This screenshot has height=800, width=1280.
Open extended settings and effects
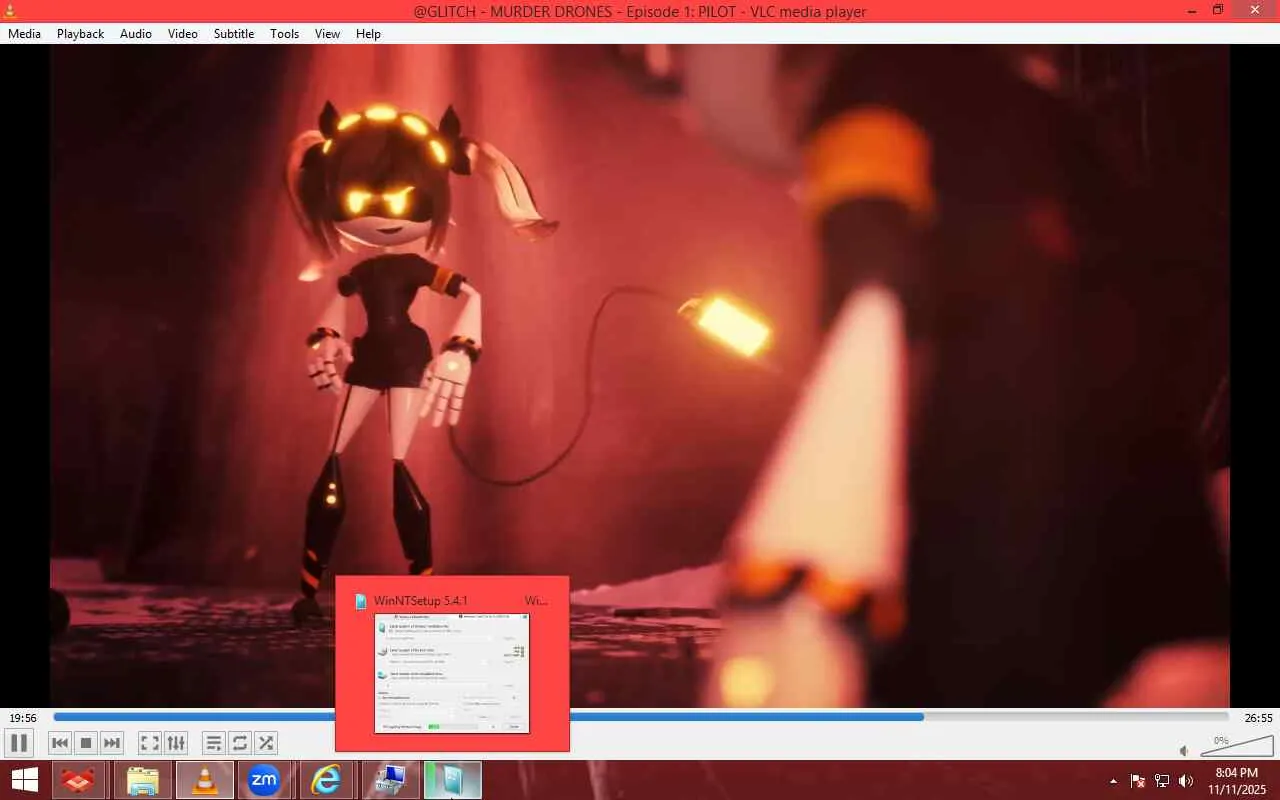coord(176,743)
